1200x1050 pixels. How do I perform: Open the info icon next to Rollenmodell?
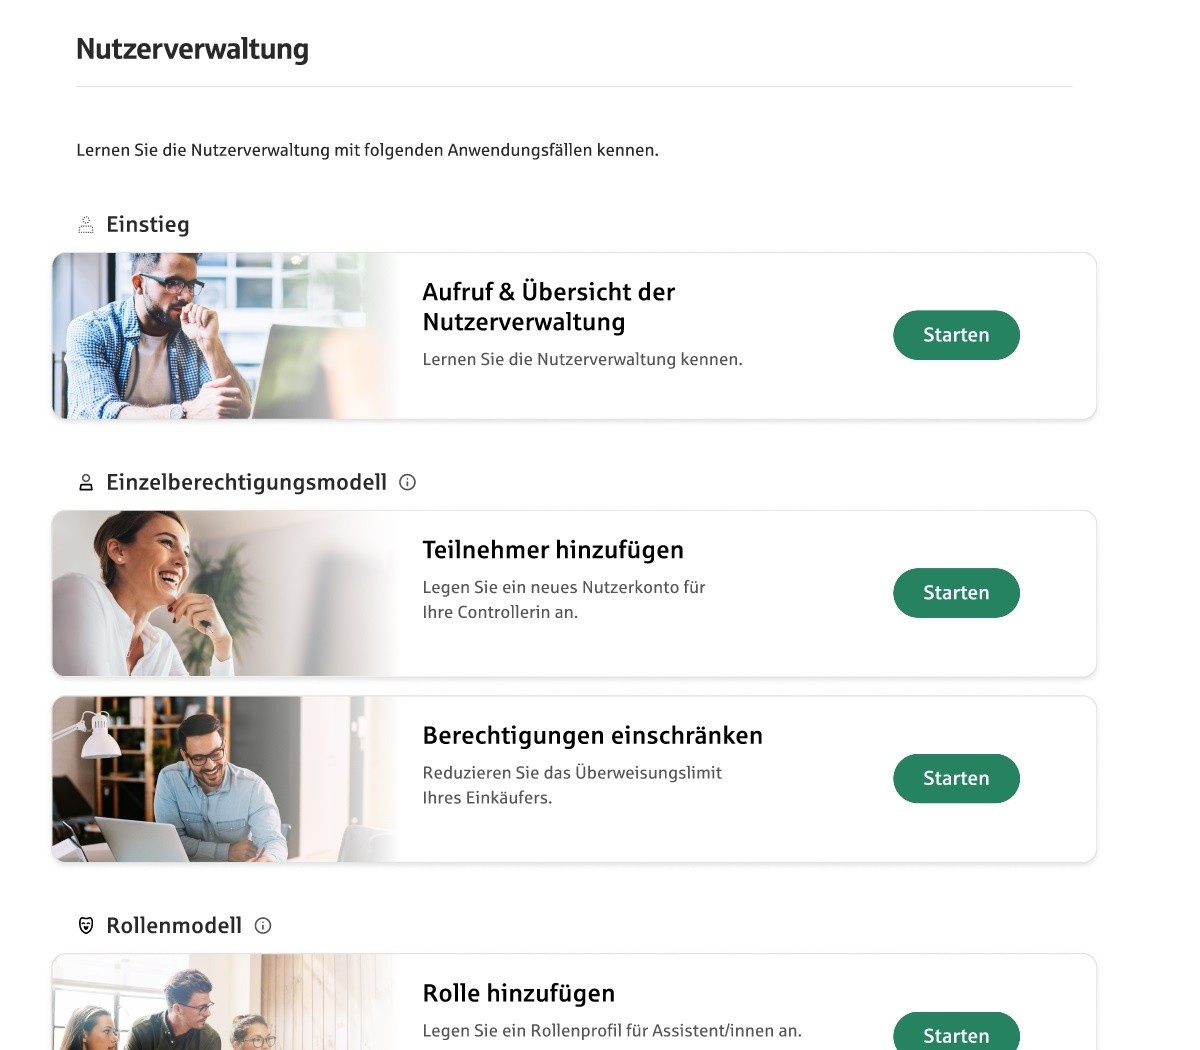point(263,926)
